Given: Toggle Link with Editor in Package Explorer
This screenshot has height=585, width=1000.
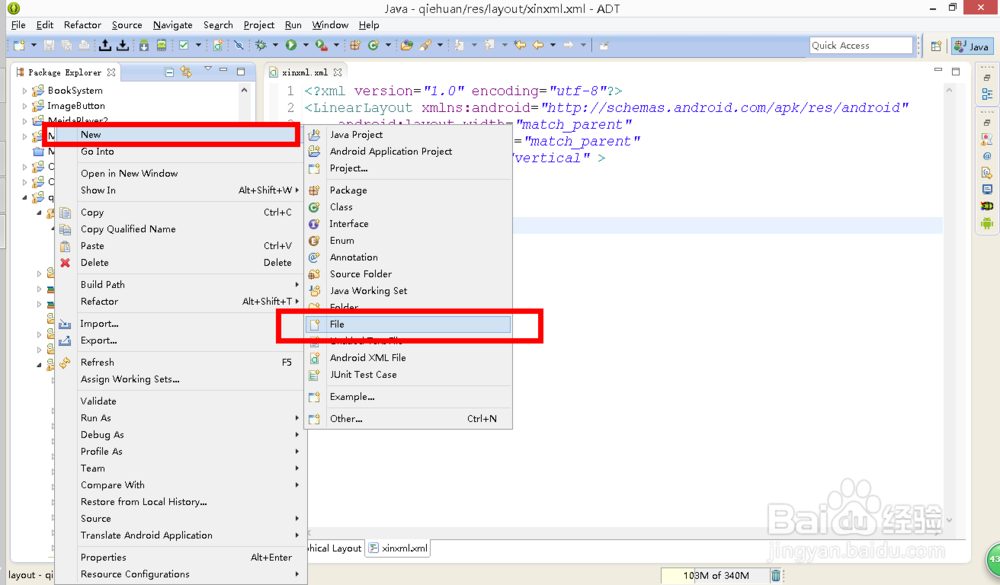Looking at the screenshot, I should pyautogui.click(x=186, y=72).
